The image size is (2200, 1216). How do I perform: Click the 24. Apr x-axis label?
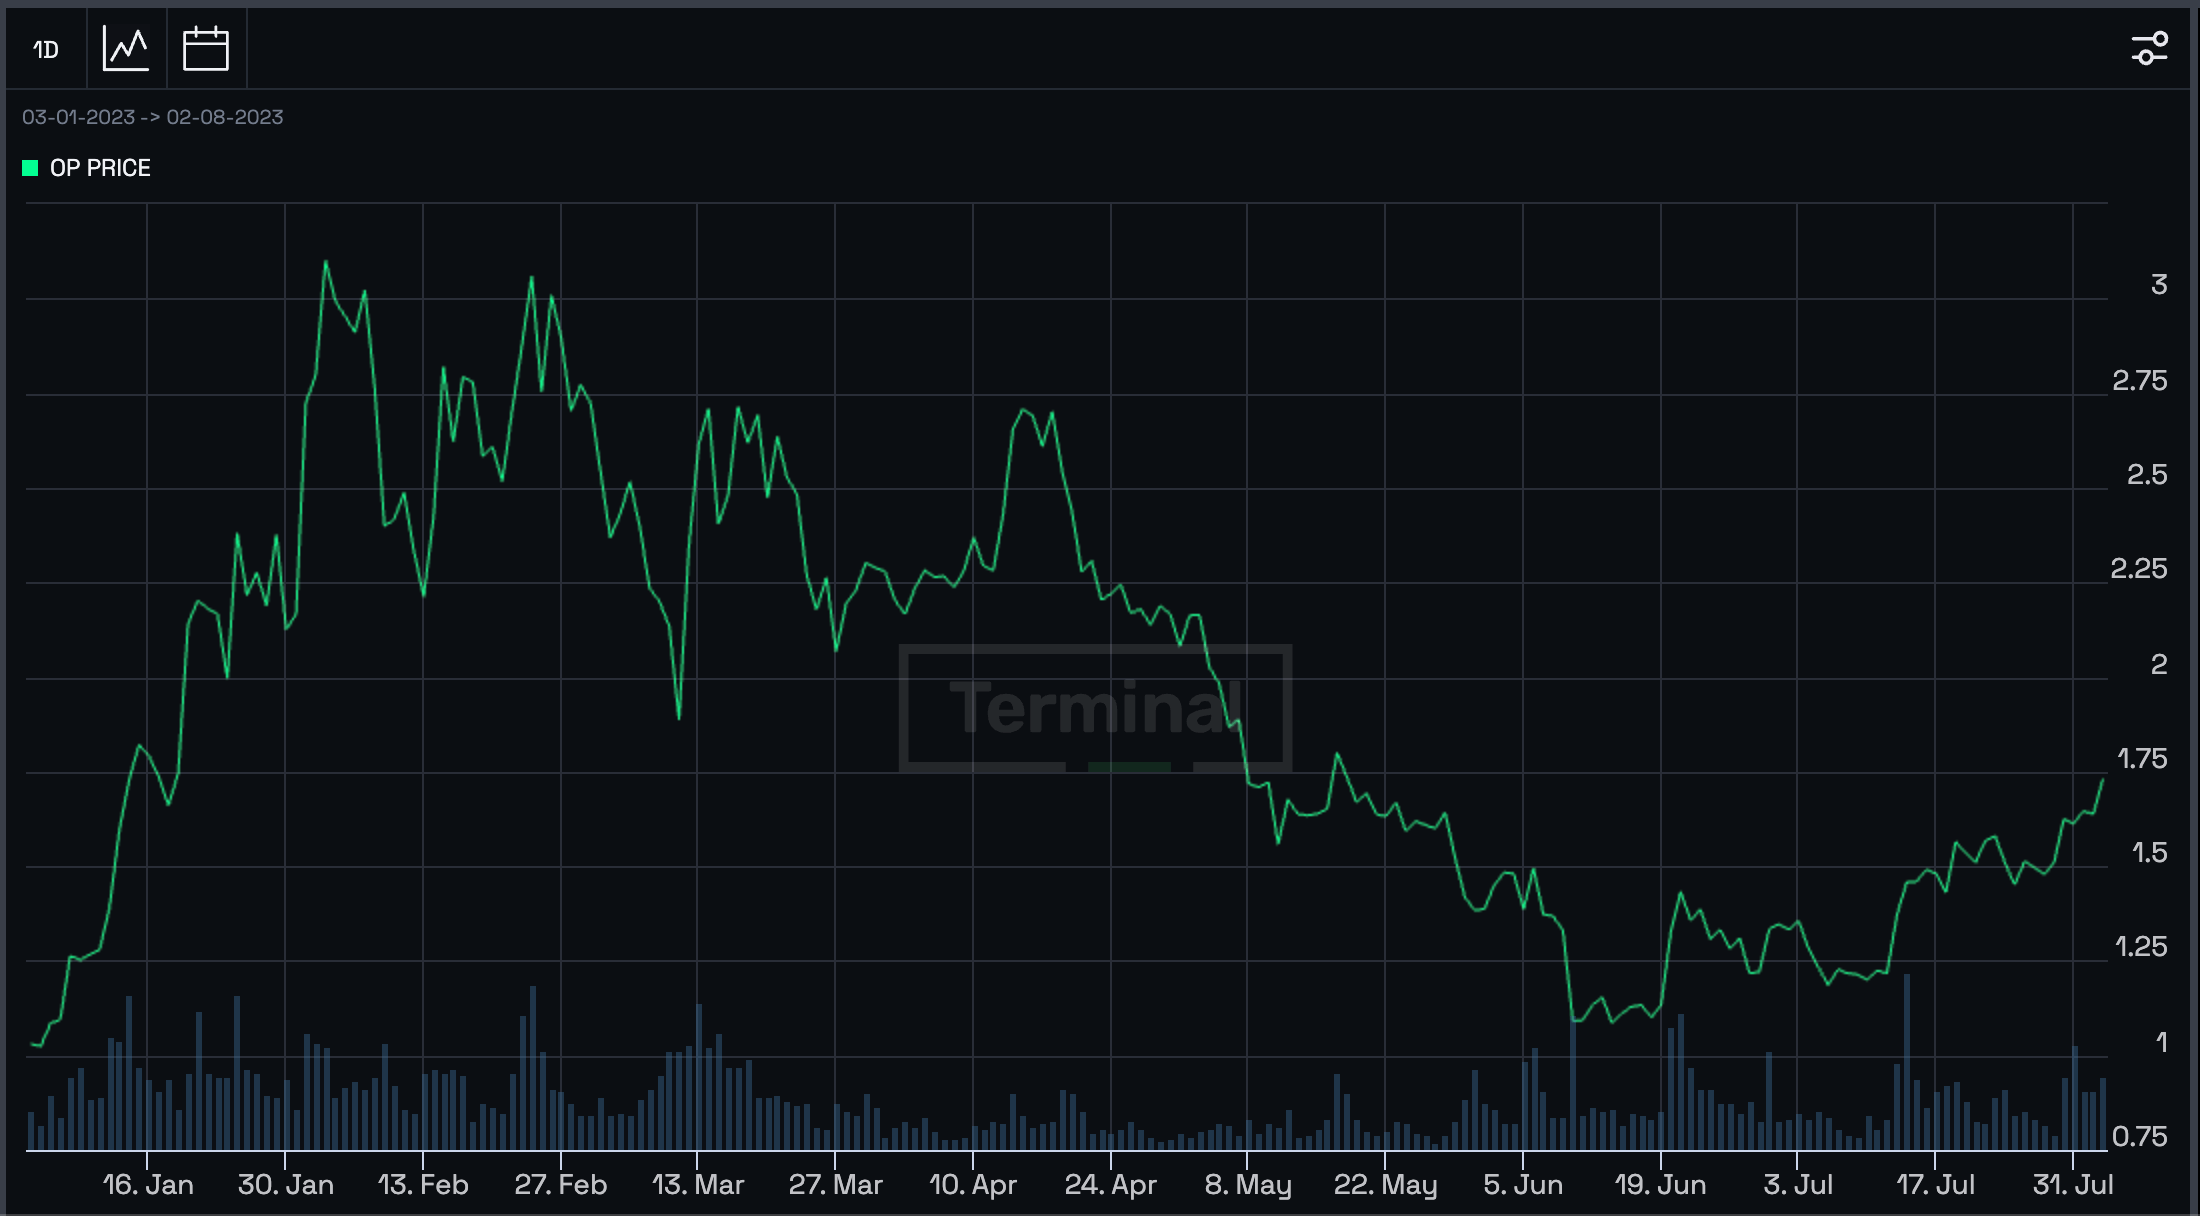click(x=1111, y=1185)
